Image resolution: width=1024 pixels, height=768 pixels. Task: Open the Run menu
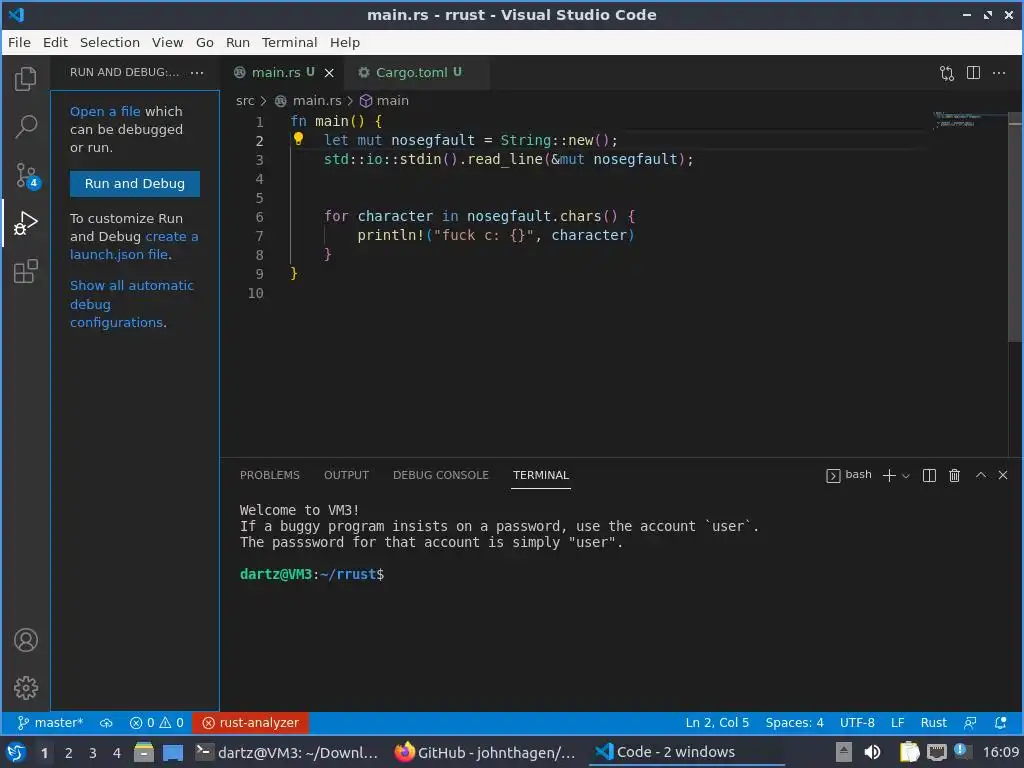[238, 42]
